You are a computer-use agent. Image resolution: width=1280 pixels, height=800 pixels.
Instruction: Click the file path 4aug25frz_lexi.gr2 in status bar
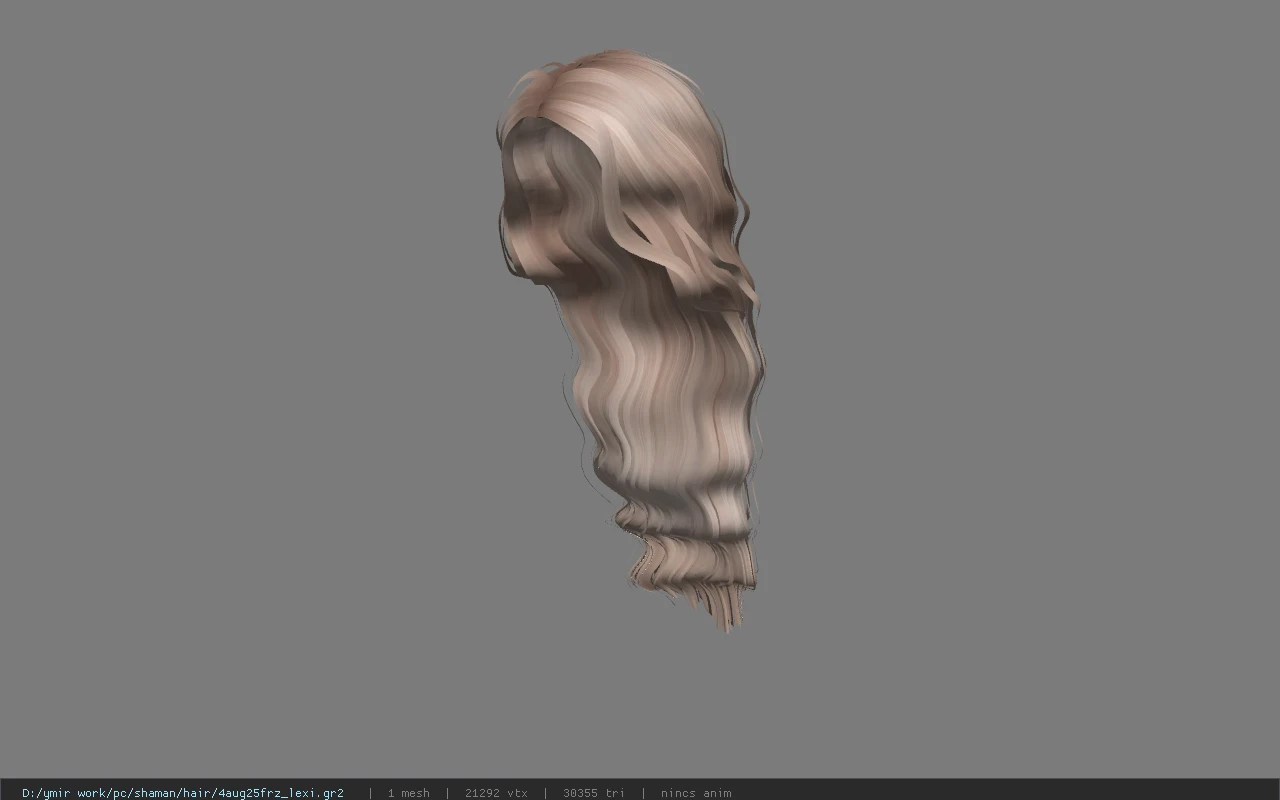183,793
